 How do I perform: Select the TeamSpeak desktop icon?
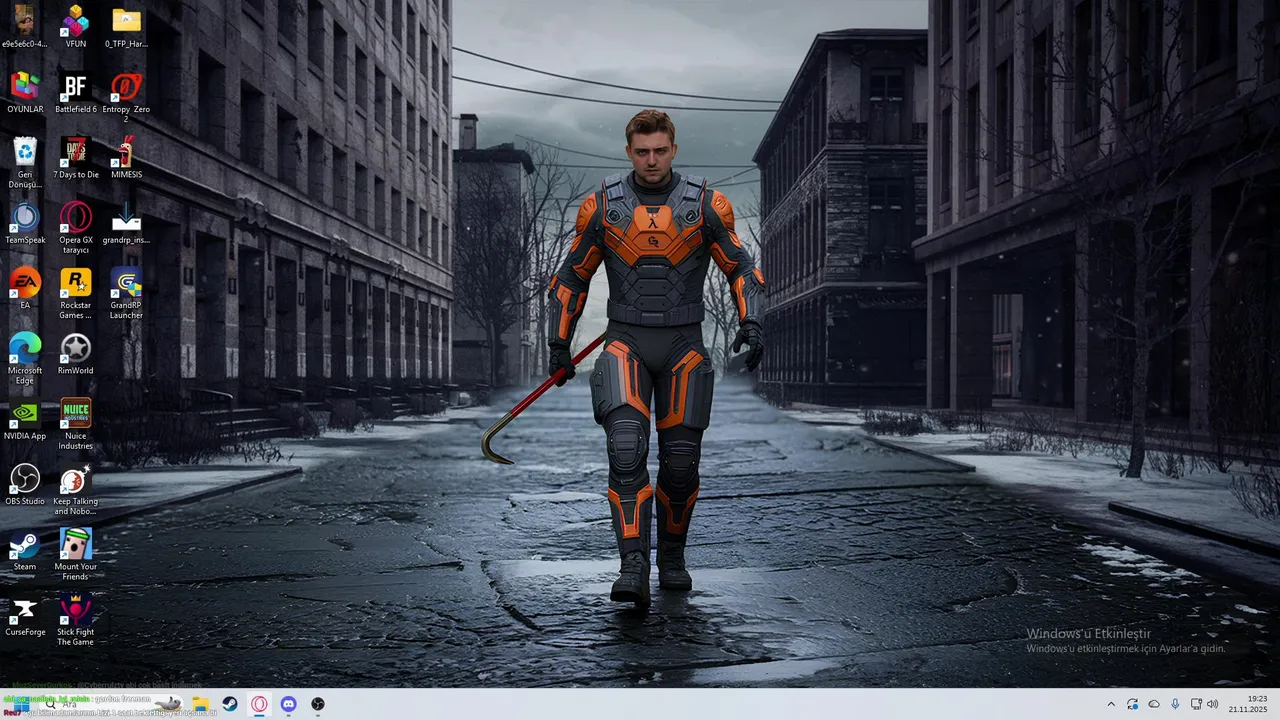[x=25, y=223]
